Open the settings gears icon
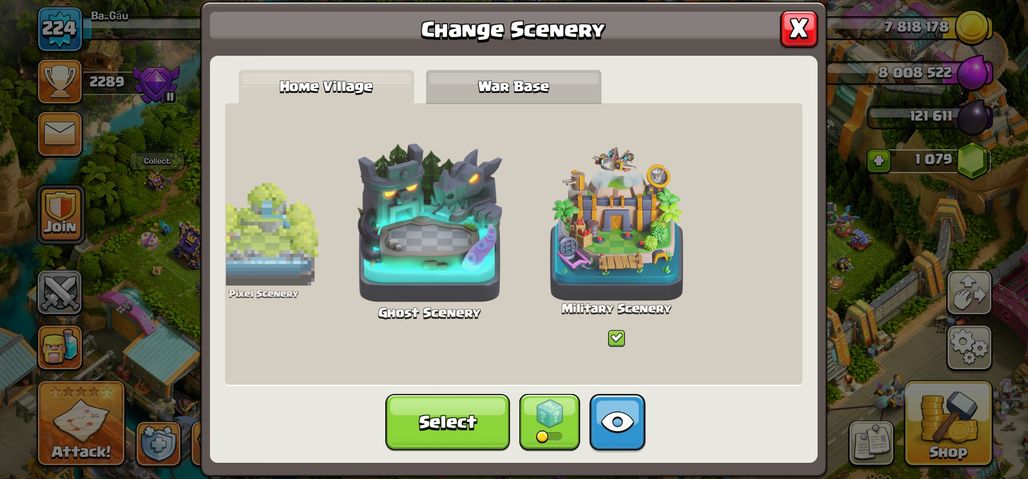 click(x=969, y=347)
